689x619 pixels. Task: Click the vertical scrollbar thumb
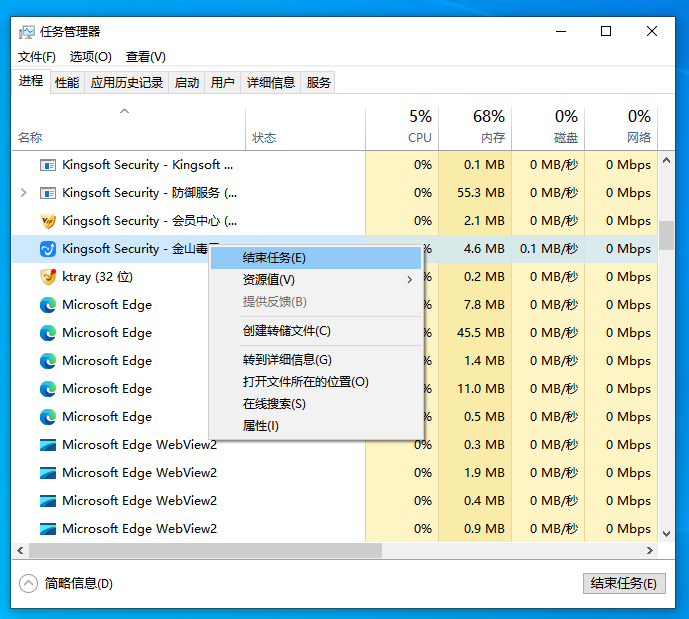coord(666,235)
